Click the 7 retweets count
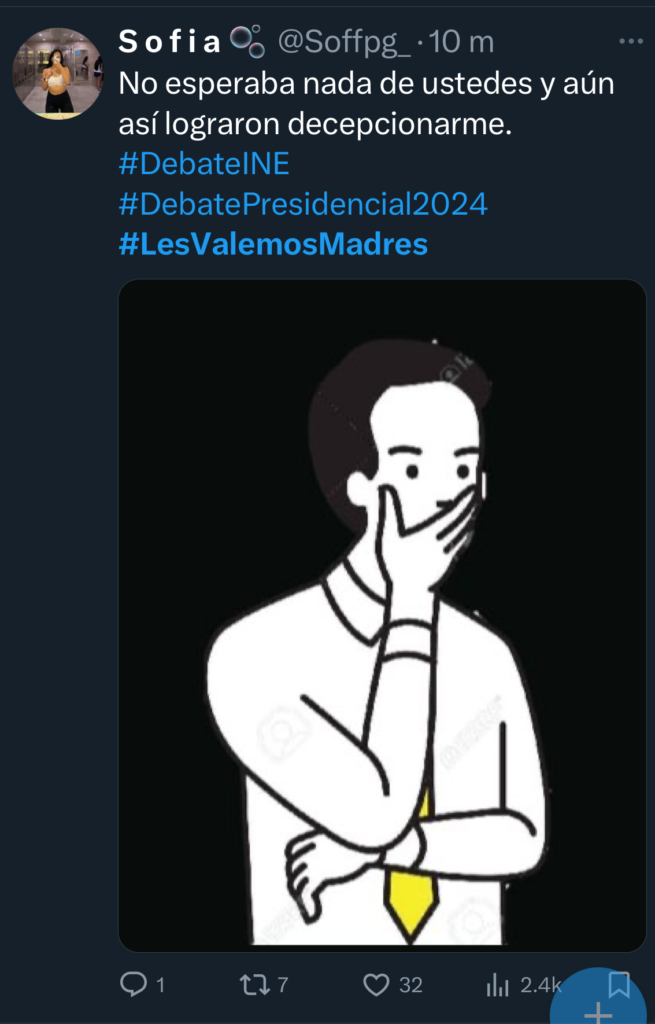Viewport: 655px width, 1024px height. (x=282, y=985)
